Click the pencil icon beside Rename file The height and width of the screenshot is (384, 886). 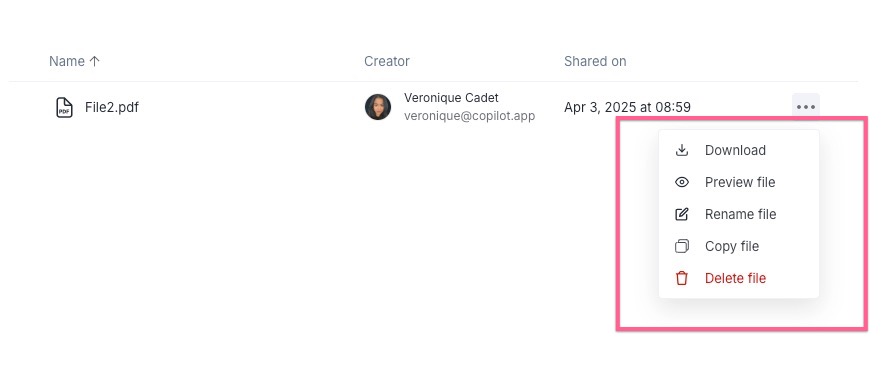tap(682, 214)
